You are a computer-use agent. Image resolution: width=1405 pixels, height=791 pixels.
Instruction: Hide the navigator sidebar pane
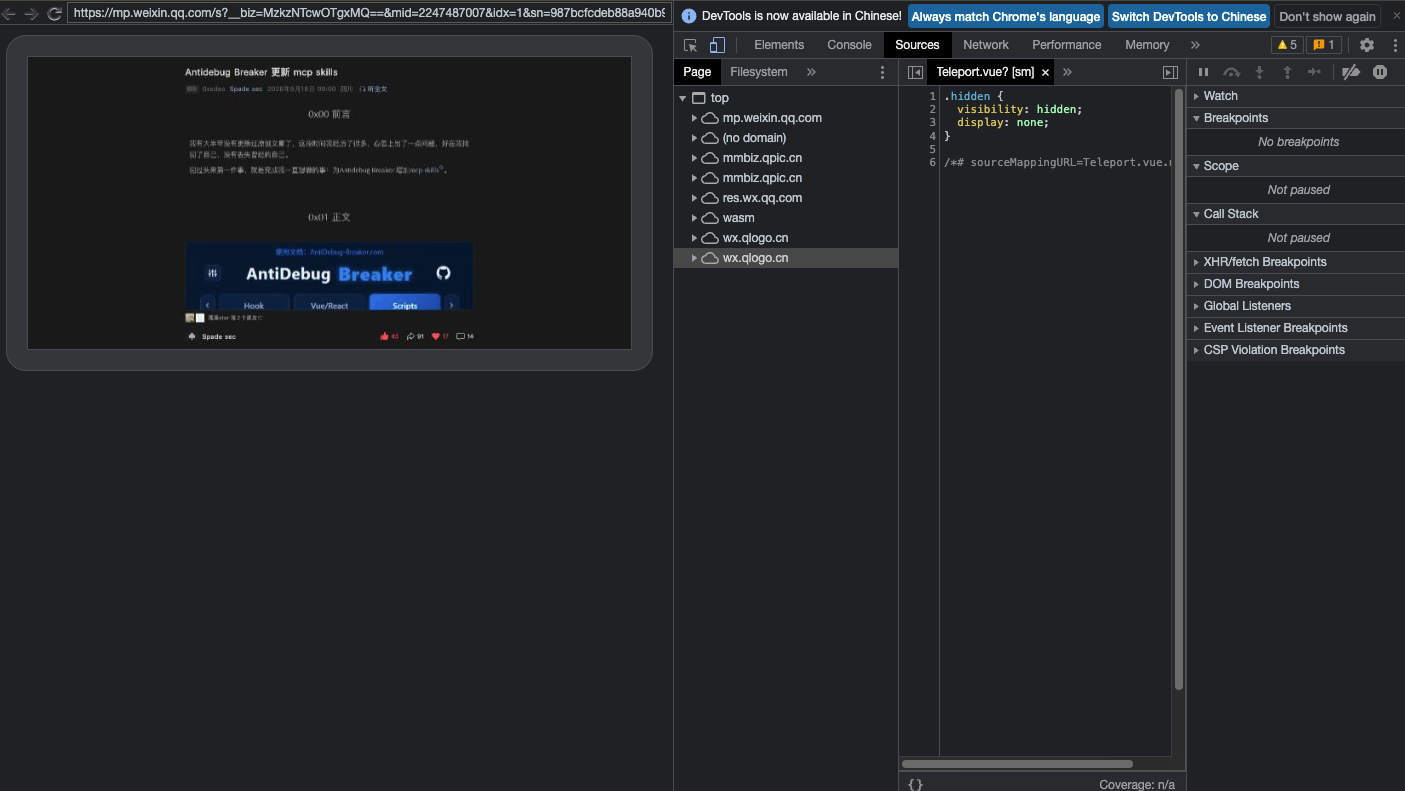(915, 72)
